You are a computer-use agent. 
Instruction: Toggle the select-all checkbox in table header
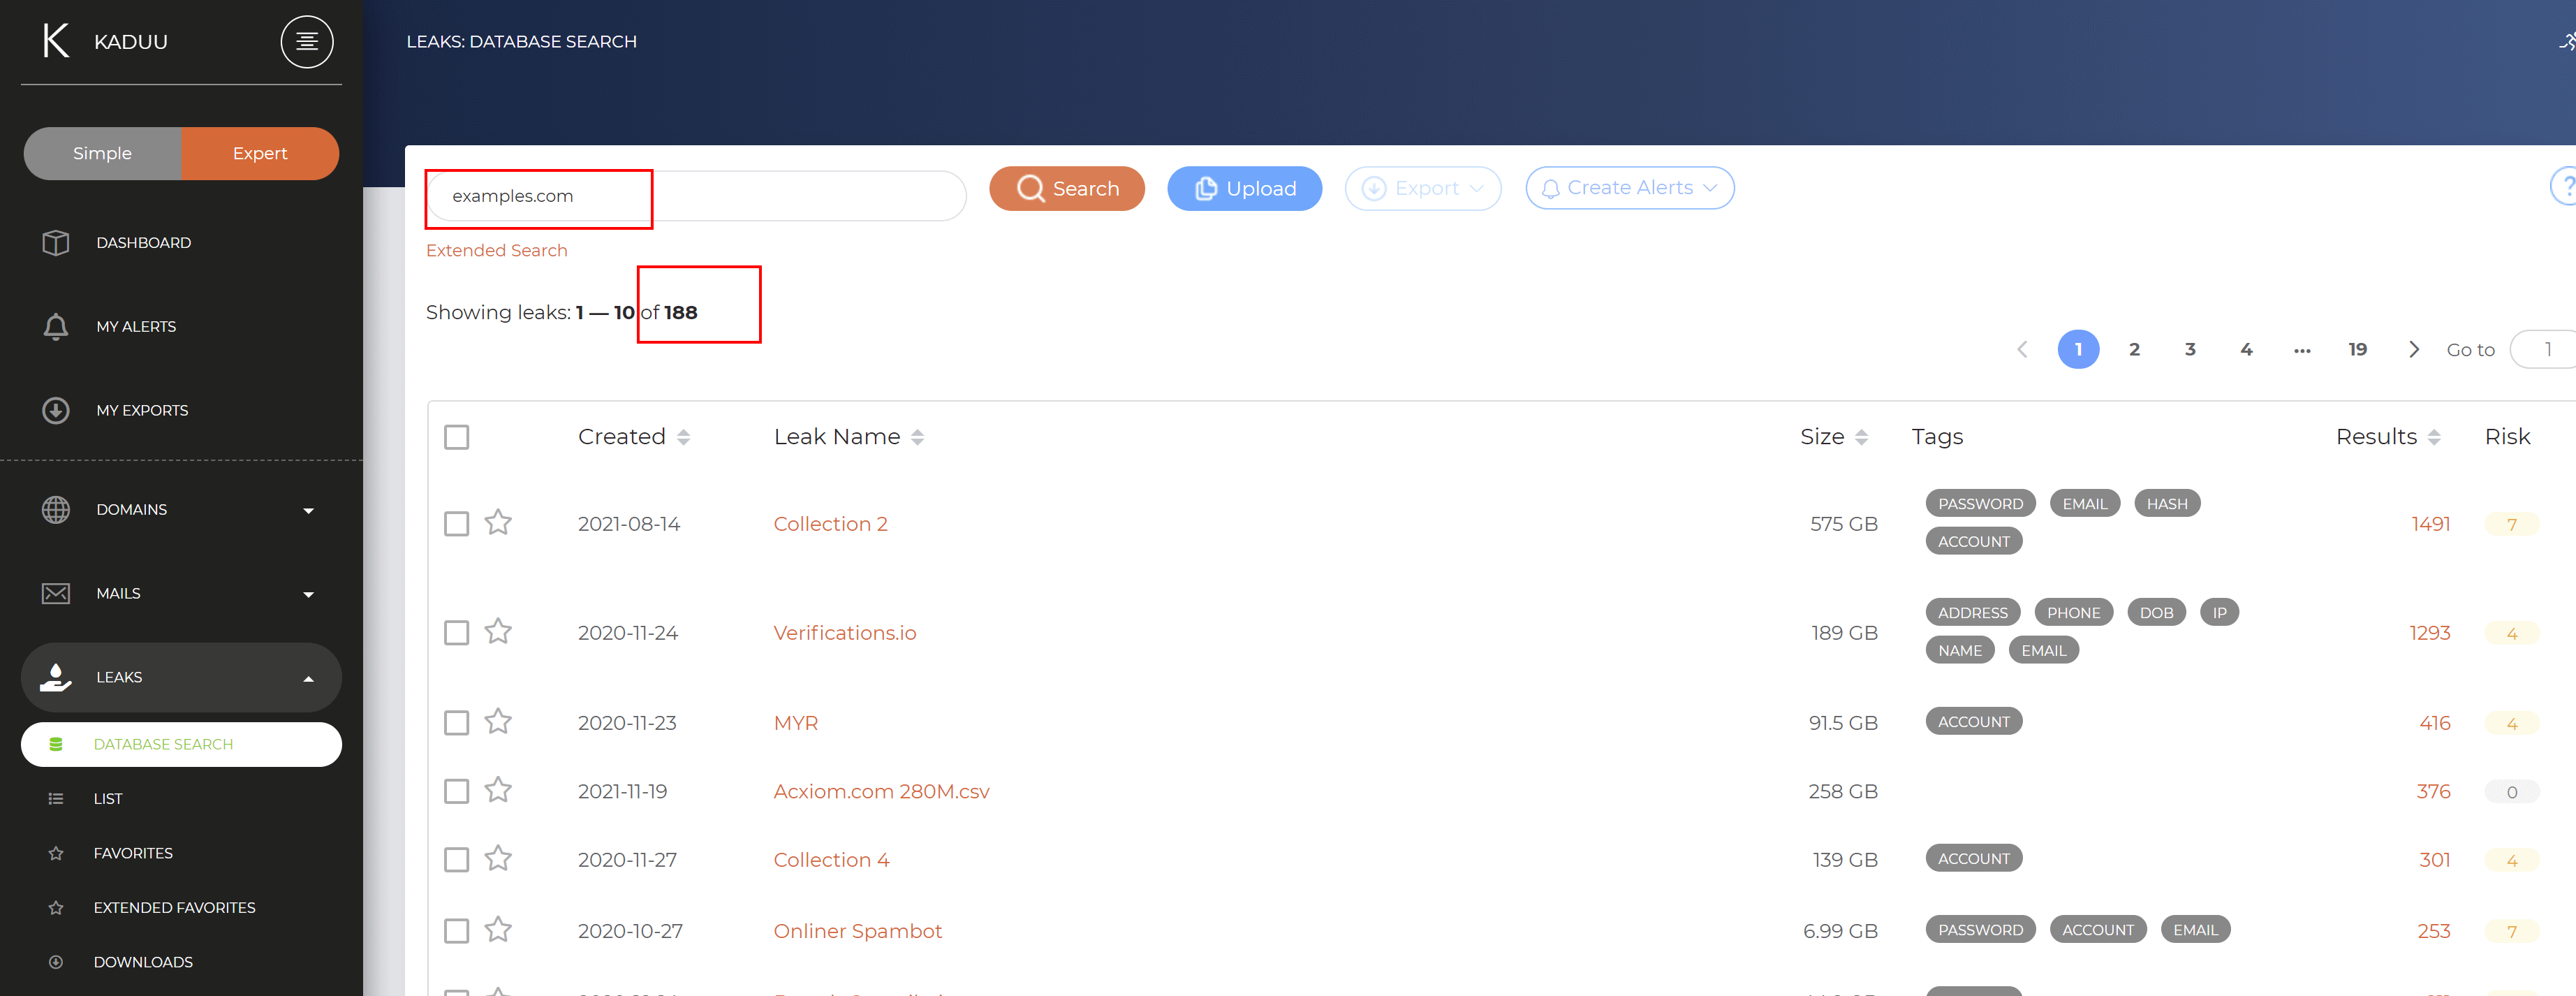tap(456, 437)
